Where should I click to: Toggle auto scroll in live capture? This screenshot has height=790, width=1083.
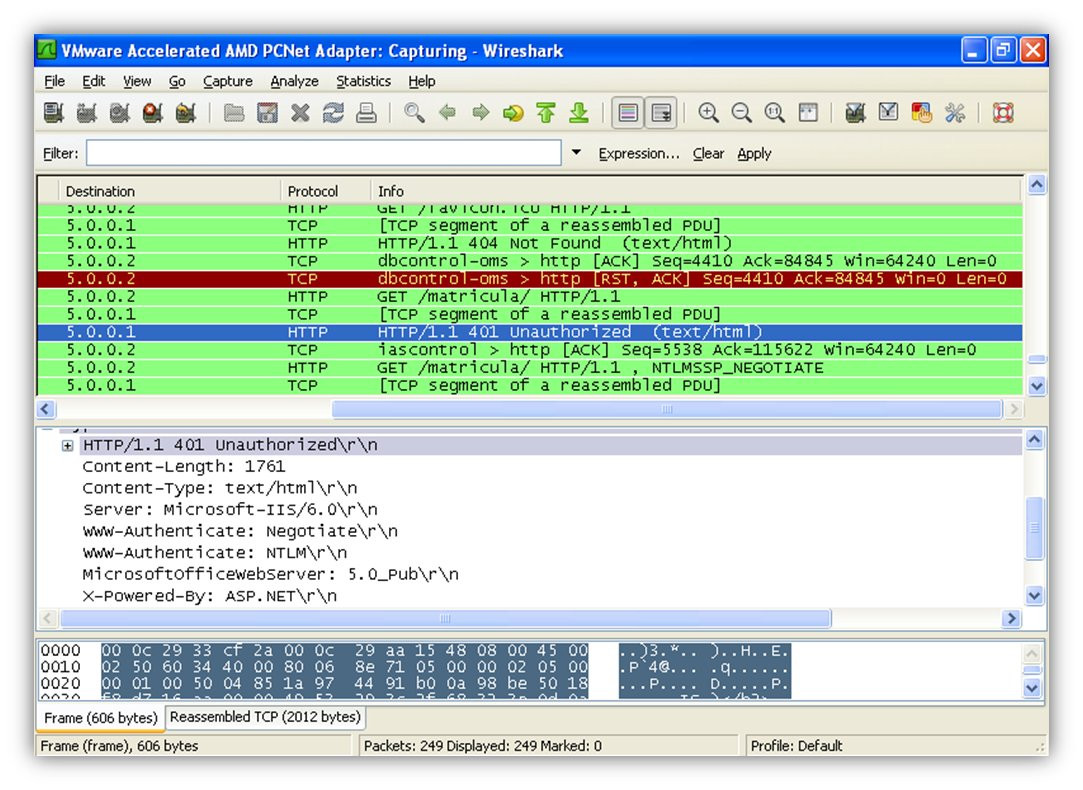[661, 113]
